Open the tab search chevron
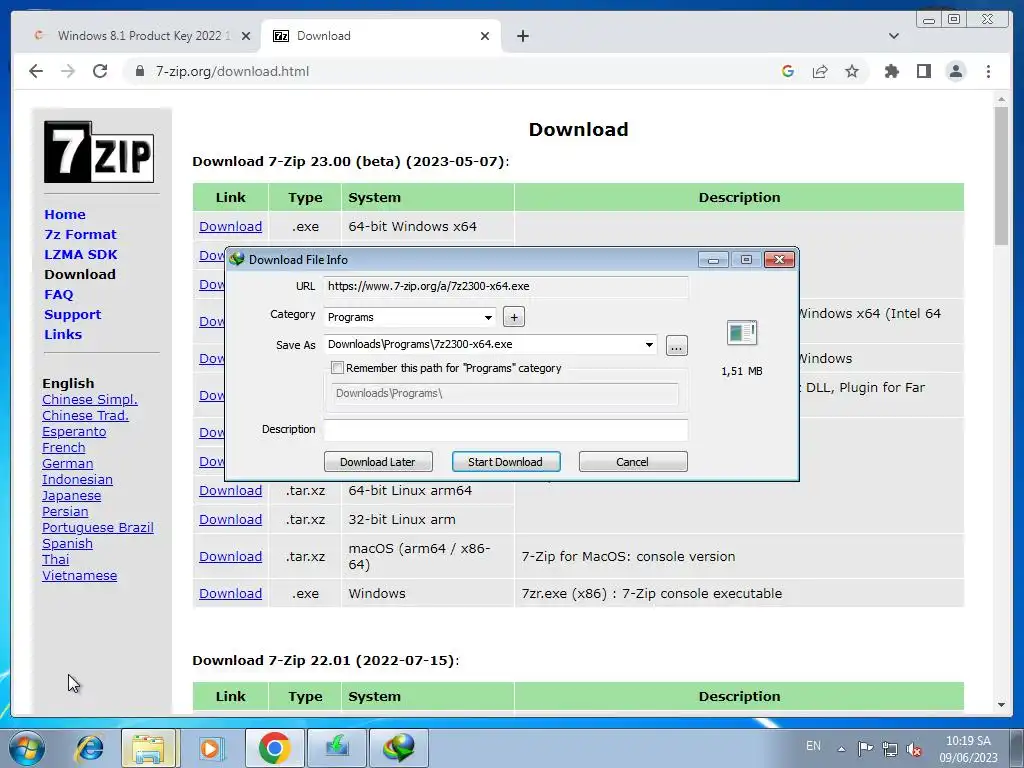Screen dimensions: 1024x768 pos(893,36)
